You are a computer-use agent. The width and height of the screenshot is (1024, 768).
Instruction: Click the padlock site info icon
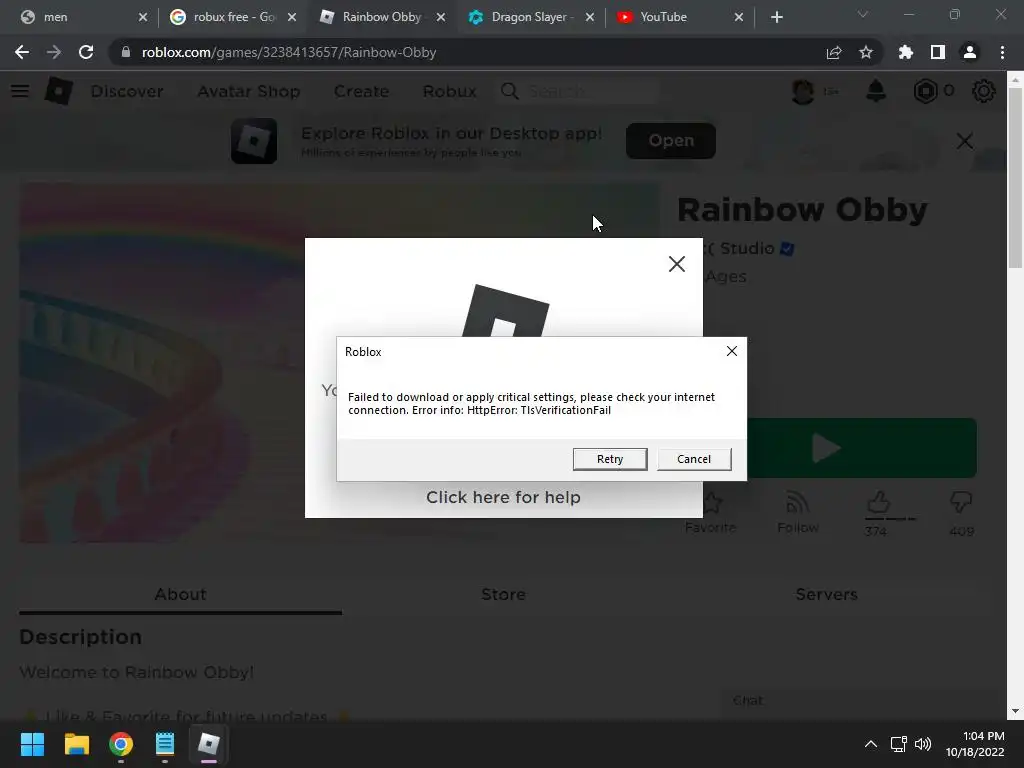[x=126, y=52]
